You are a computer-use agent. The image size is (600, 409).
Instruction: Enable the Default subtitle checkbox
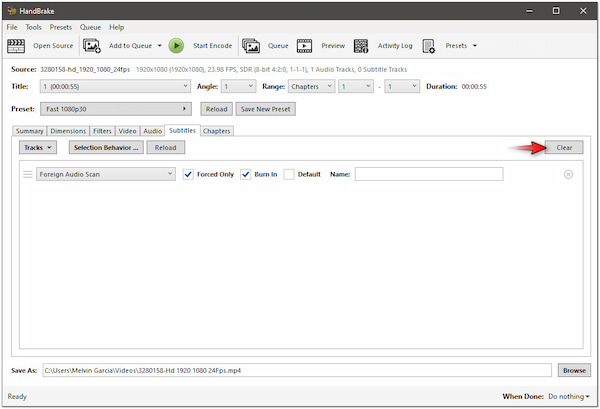click(289, 174)
